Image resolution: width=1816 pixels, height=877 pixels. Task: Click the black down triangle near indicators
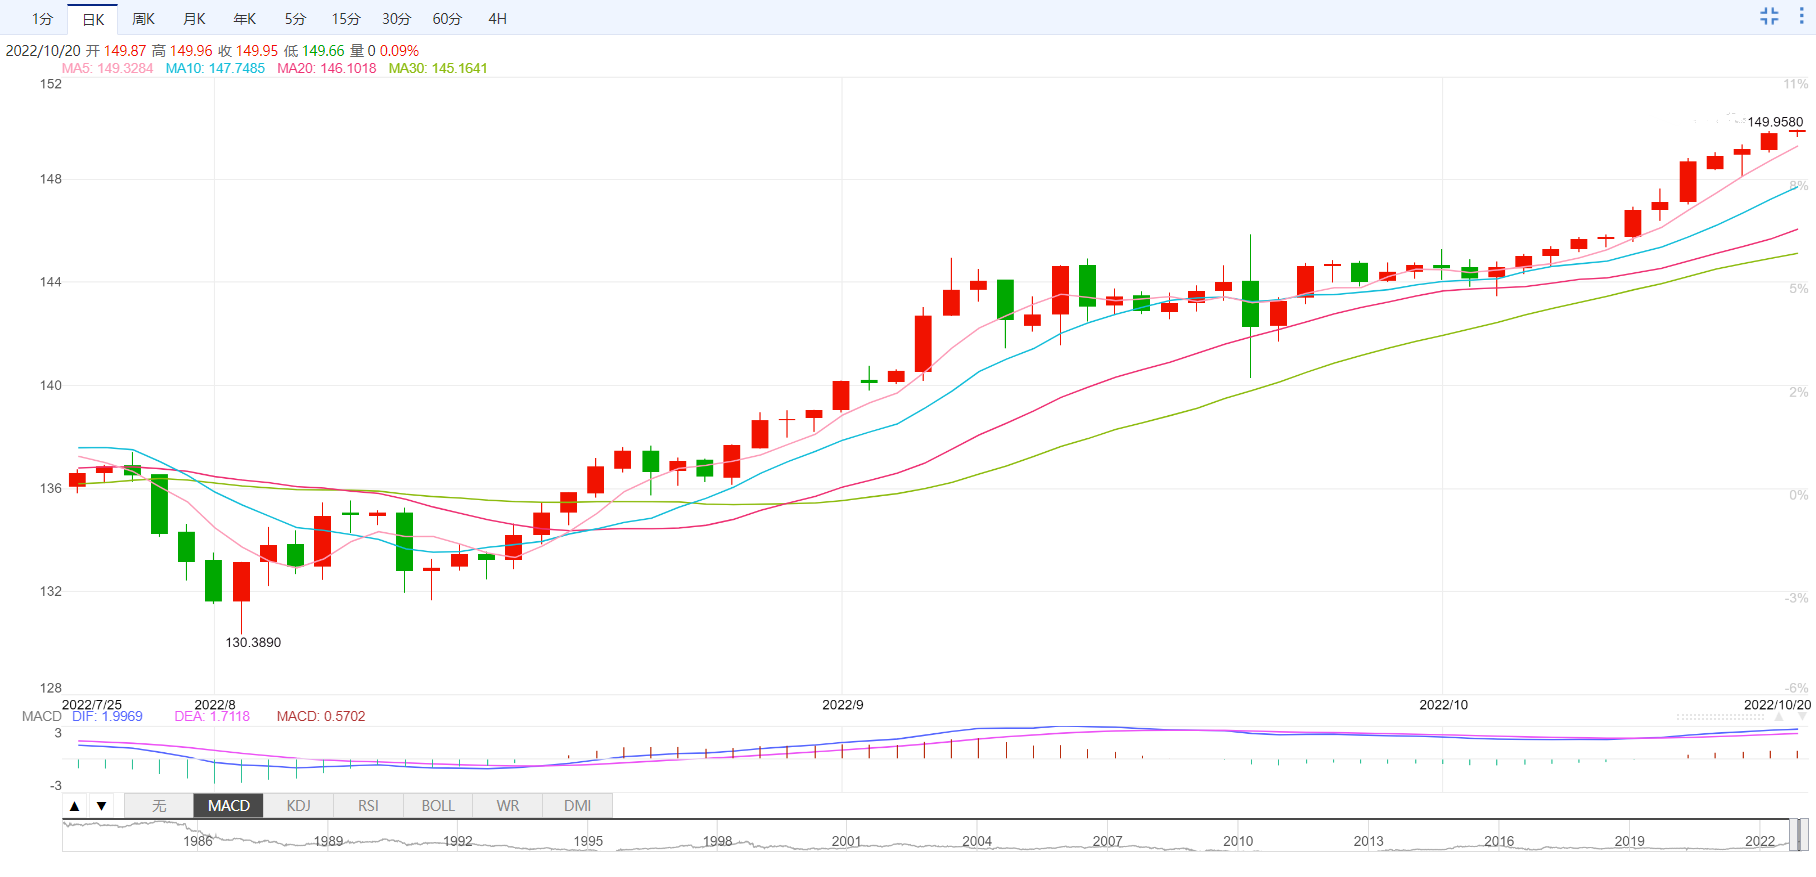101,806
